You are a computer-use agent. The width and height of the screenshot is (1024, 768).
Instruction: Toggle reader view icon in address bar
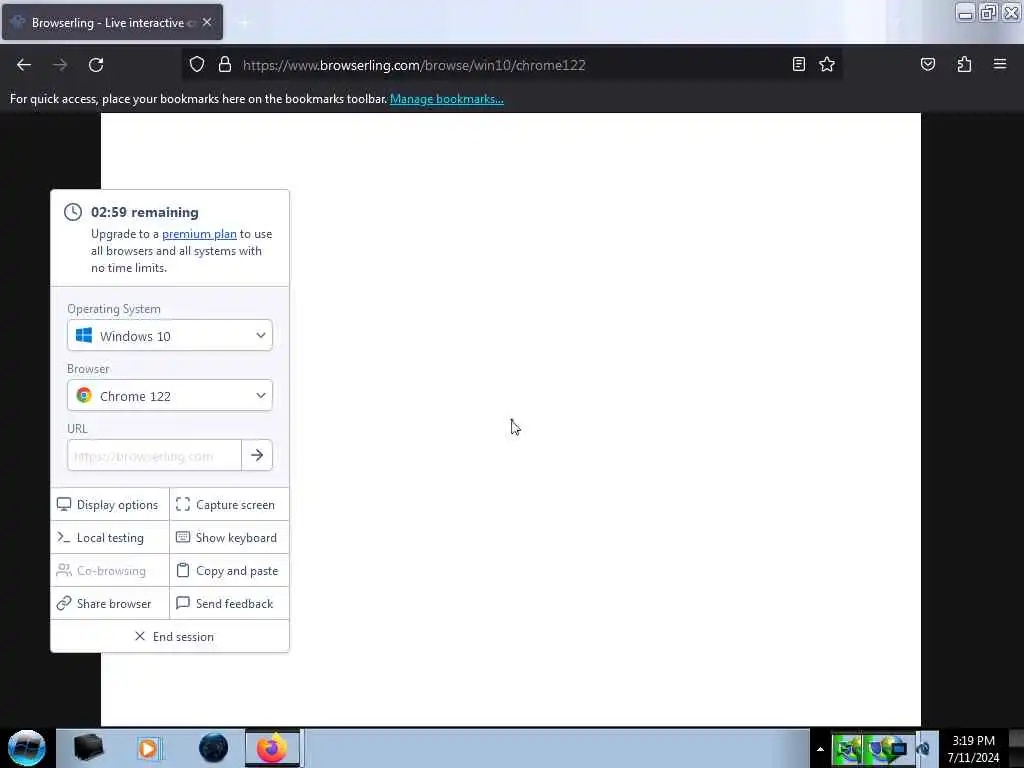[799, 64]
